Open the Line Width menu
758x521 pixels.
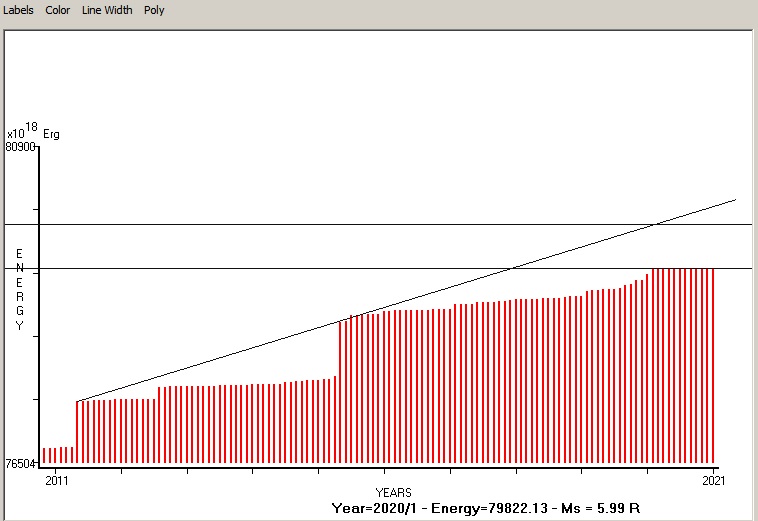pyautogui.click(x=106, y=10)
